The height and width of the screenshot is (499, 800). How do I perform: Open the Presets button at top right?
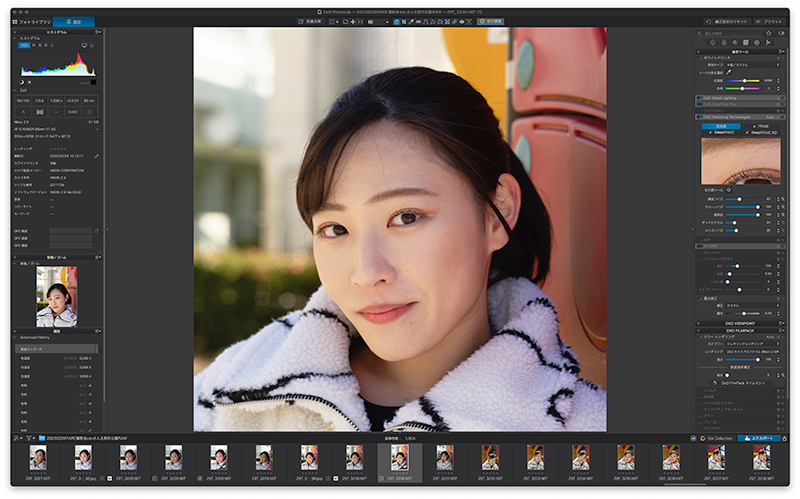click(x=768, y=22)
